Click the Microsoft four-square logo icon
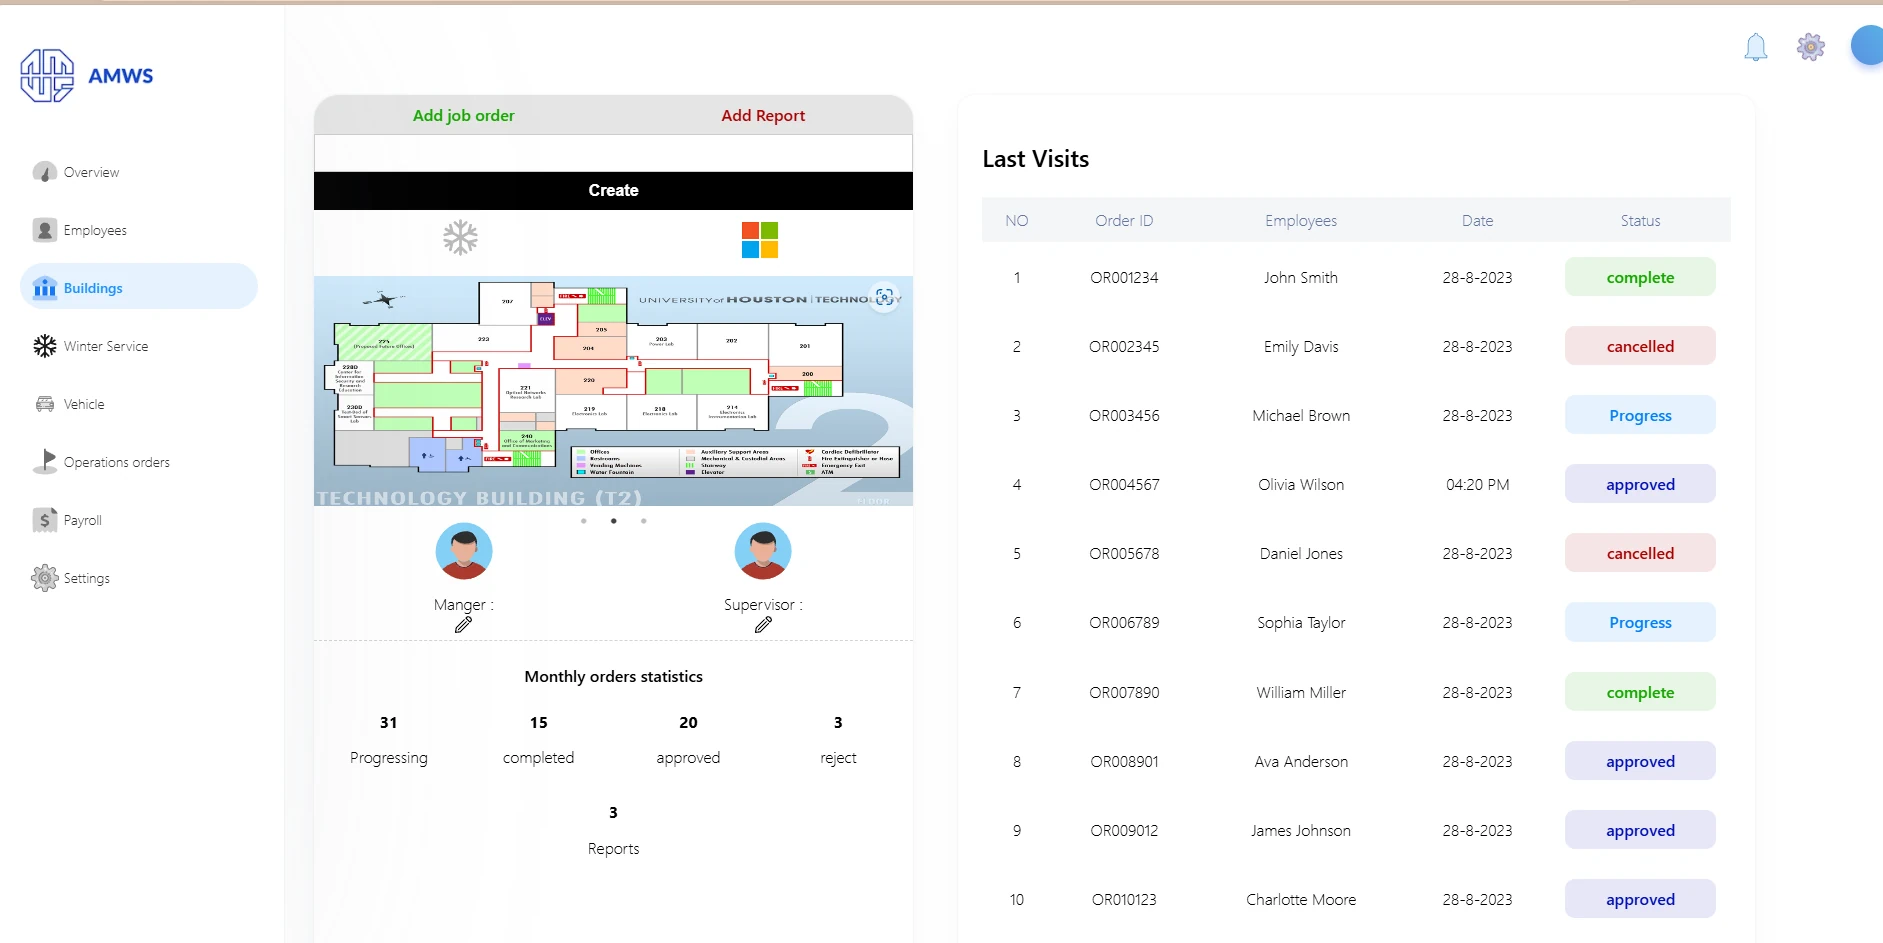Screen dimensions: 1883x943 (759, 240)
